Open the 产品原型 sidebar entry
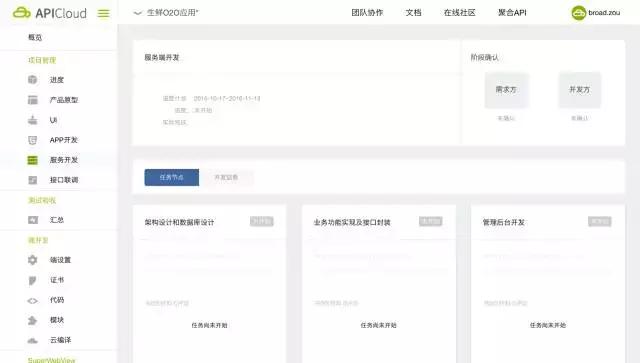 pyautogui.click(x=64, y=100)
